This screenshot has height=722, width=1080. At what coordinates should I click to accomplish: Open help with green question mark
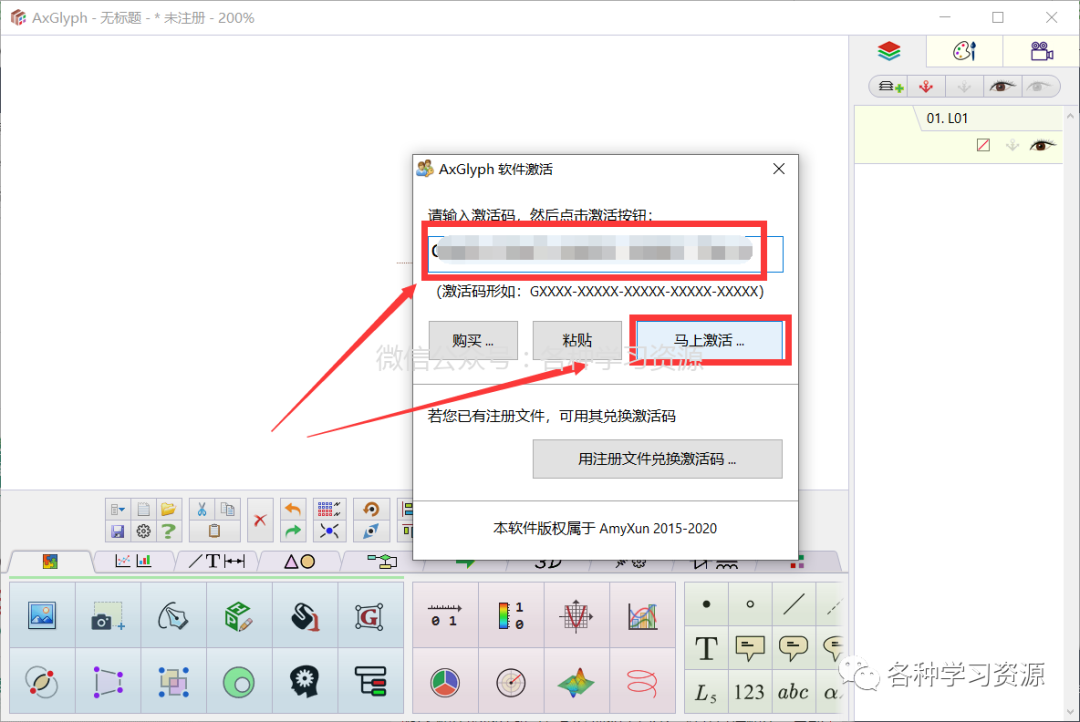point(168,531)
